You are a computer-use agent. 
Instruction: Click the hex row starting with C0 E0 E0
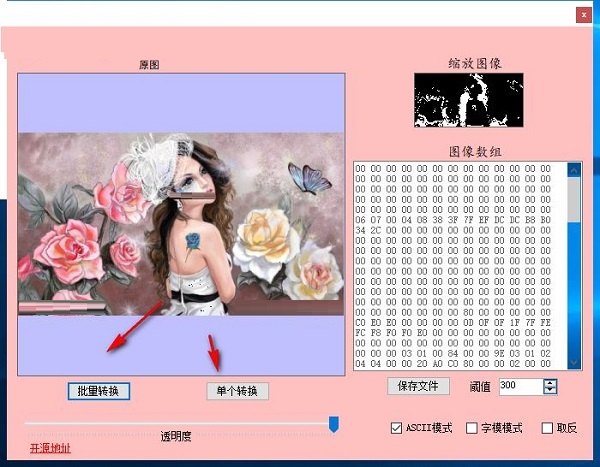[453, 323]
